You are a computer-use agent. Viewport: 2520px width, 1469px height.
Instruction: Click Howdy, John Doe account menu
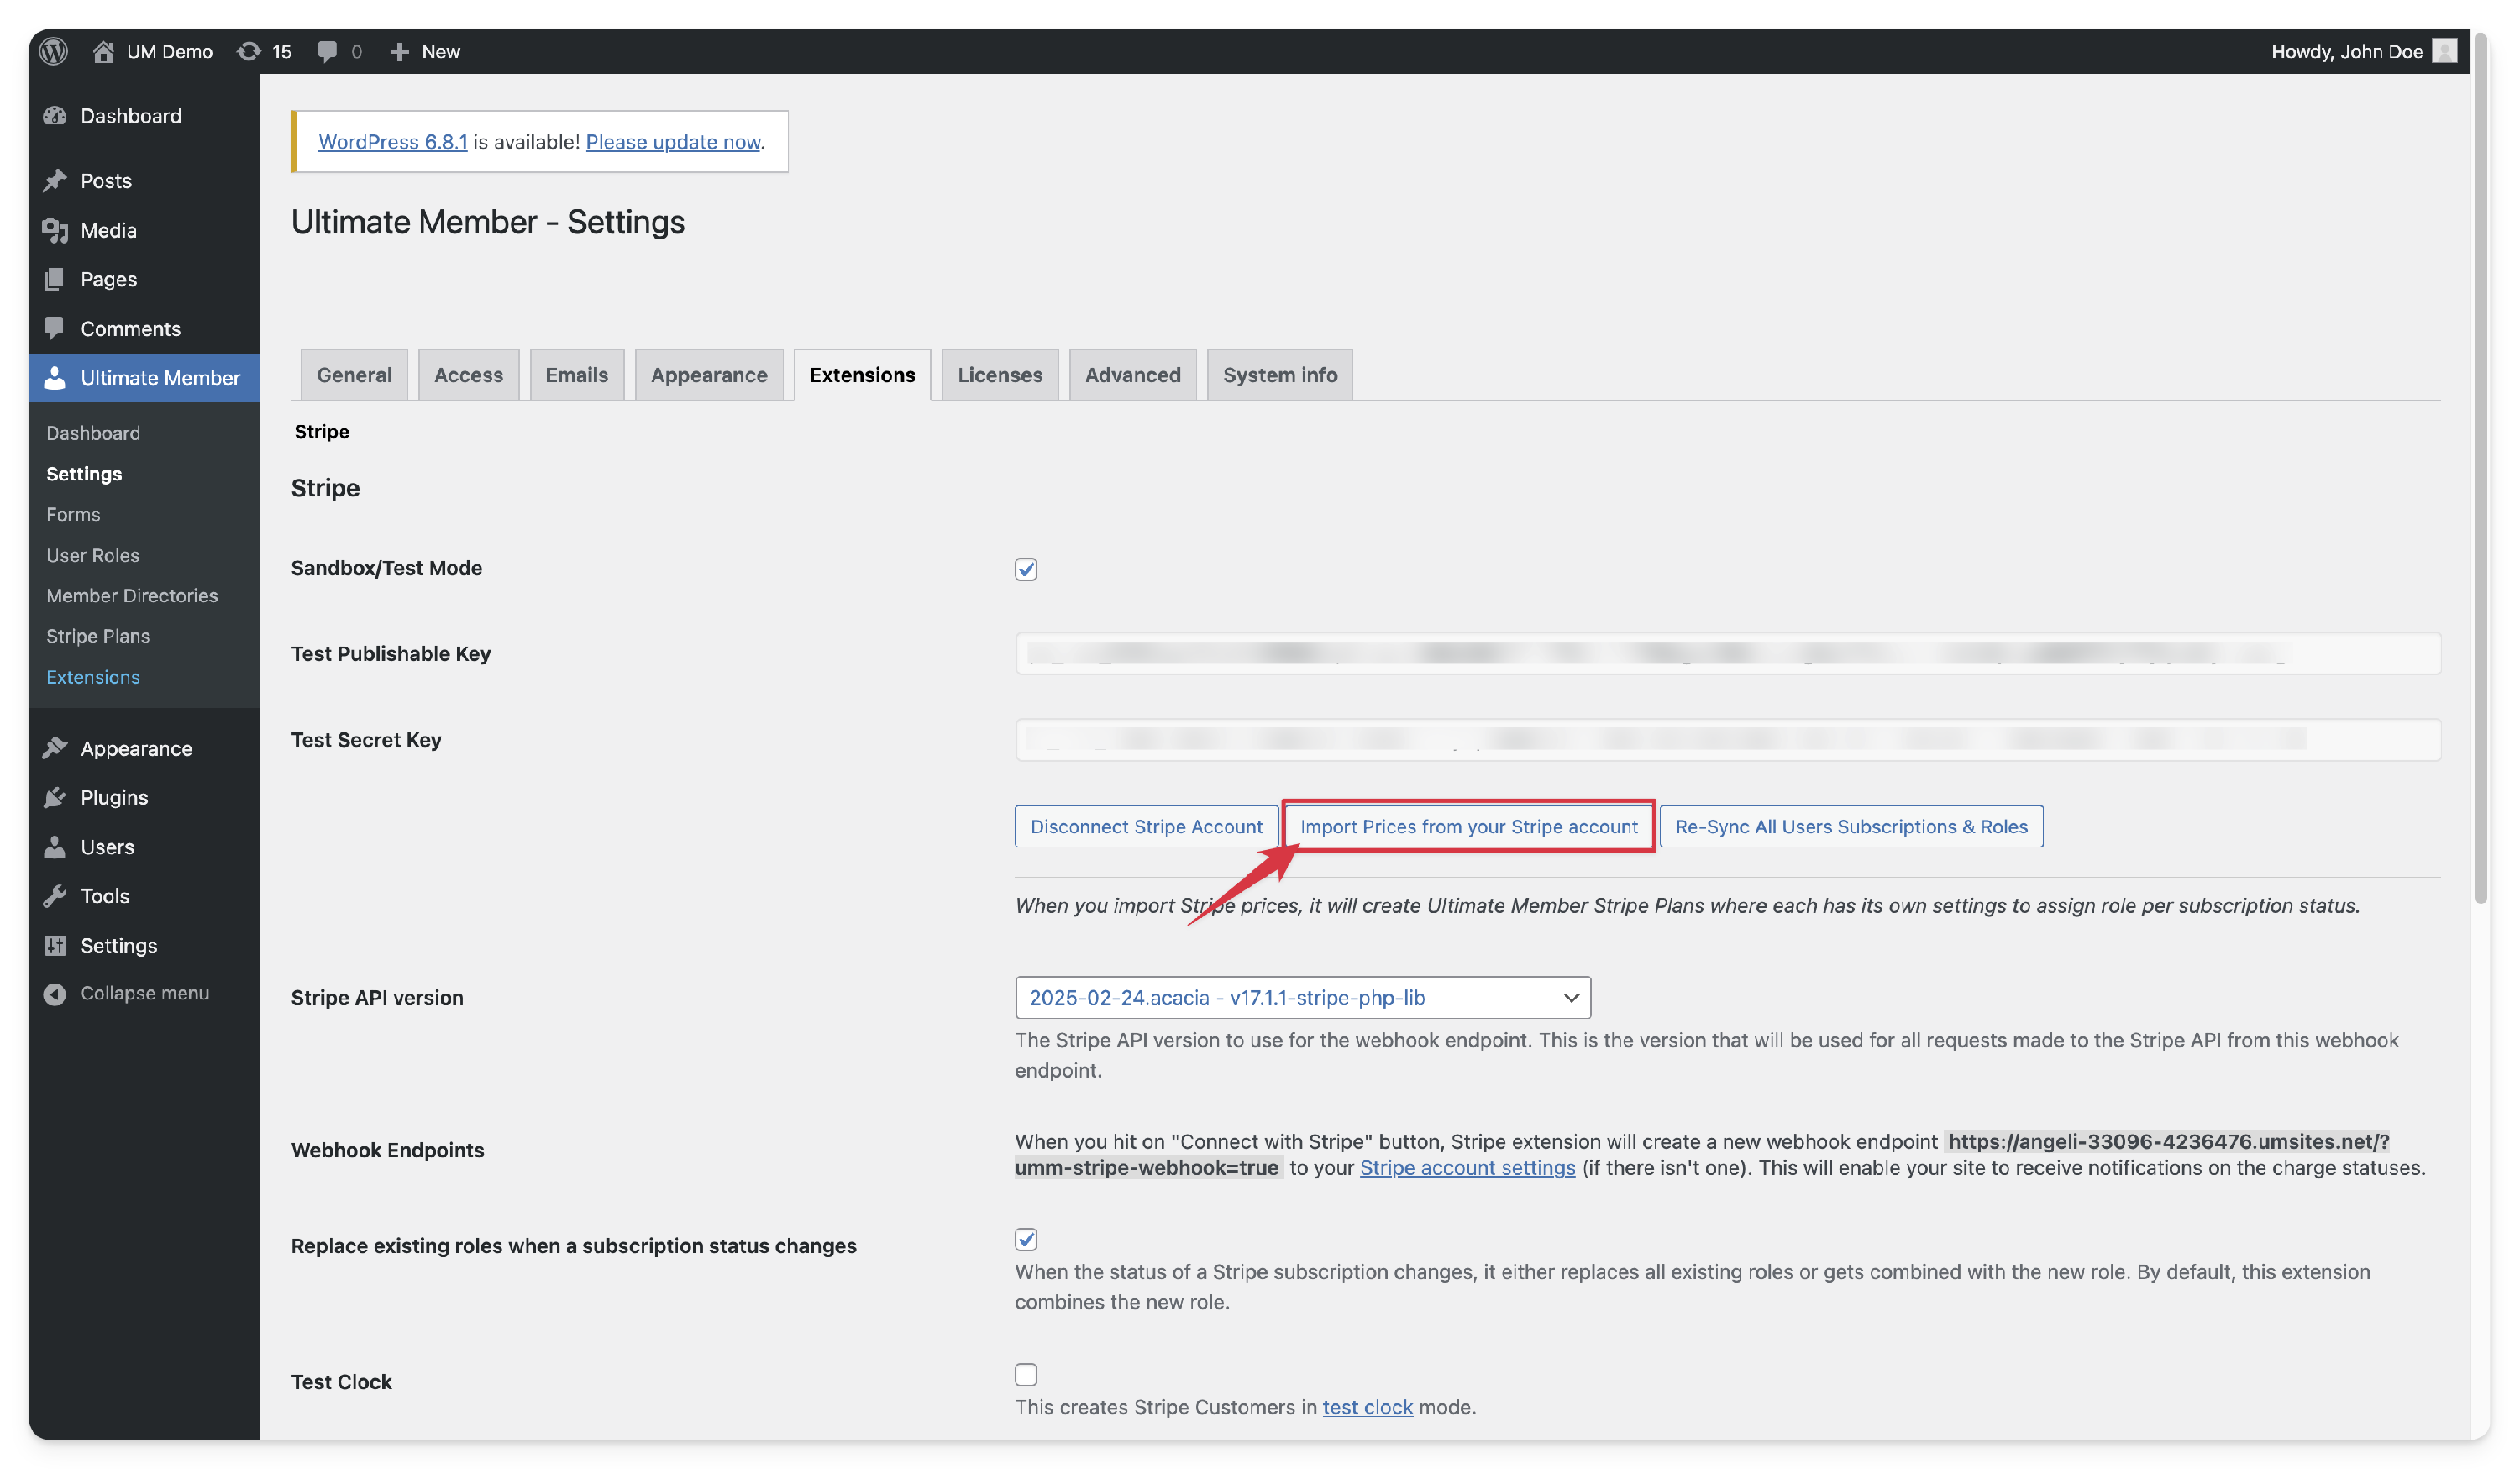coord(2362,51)
